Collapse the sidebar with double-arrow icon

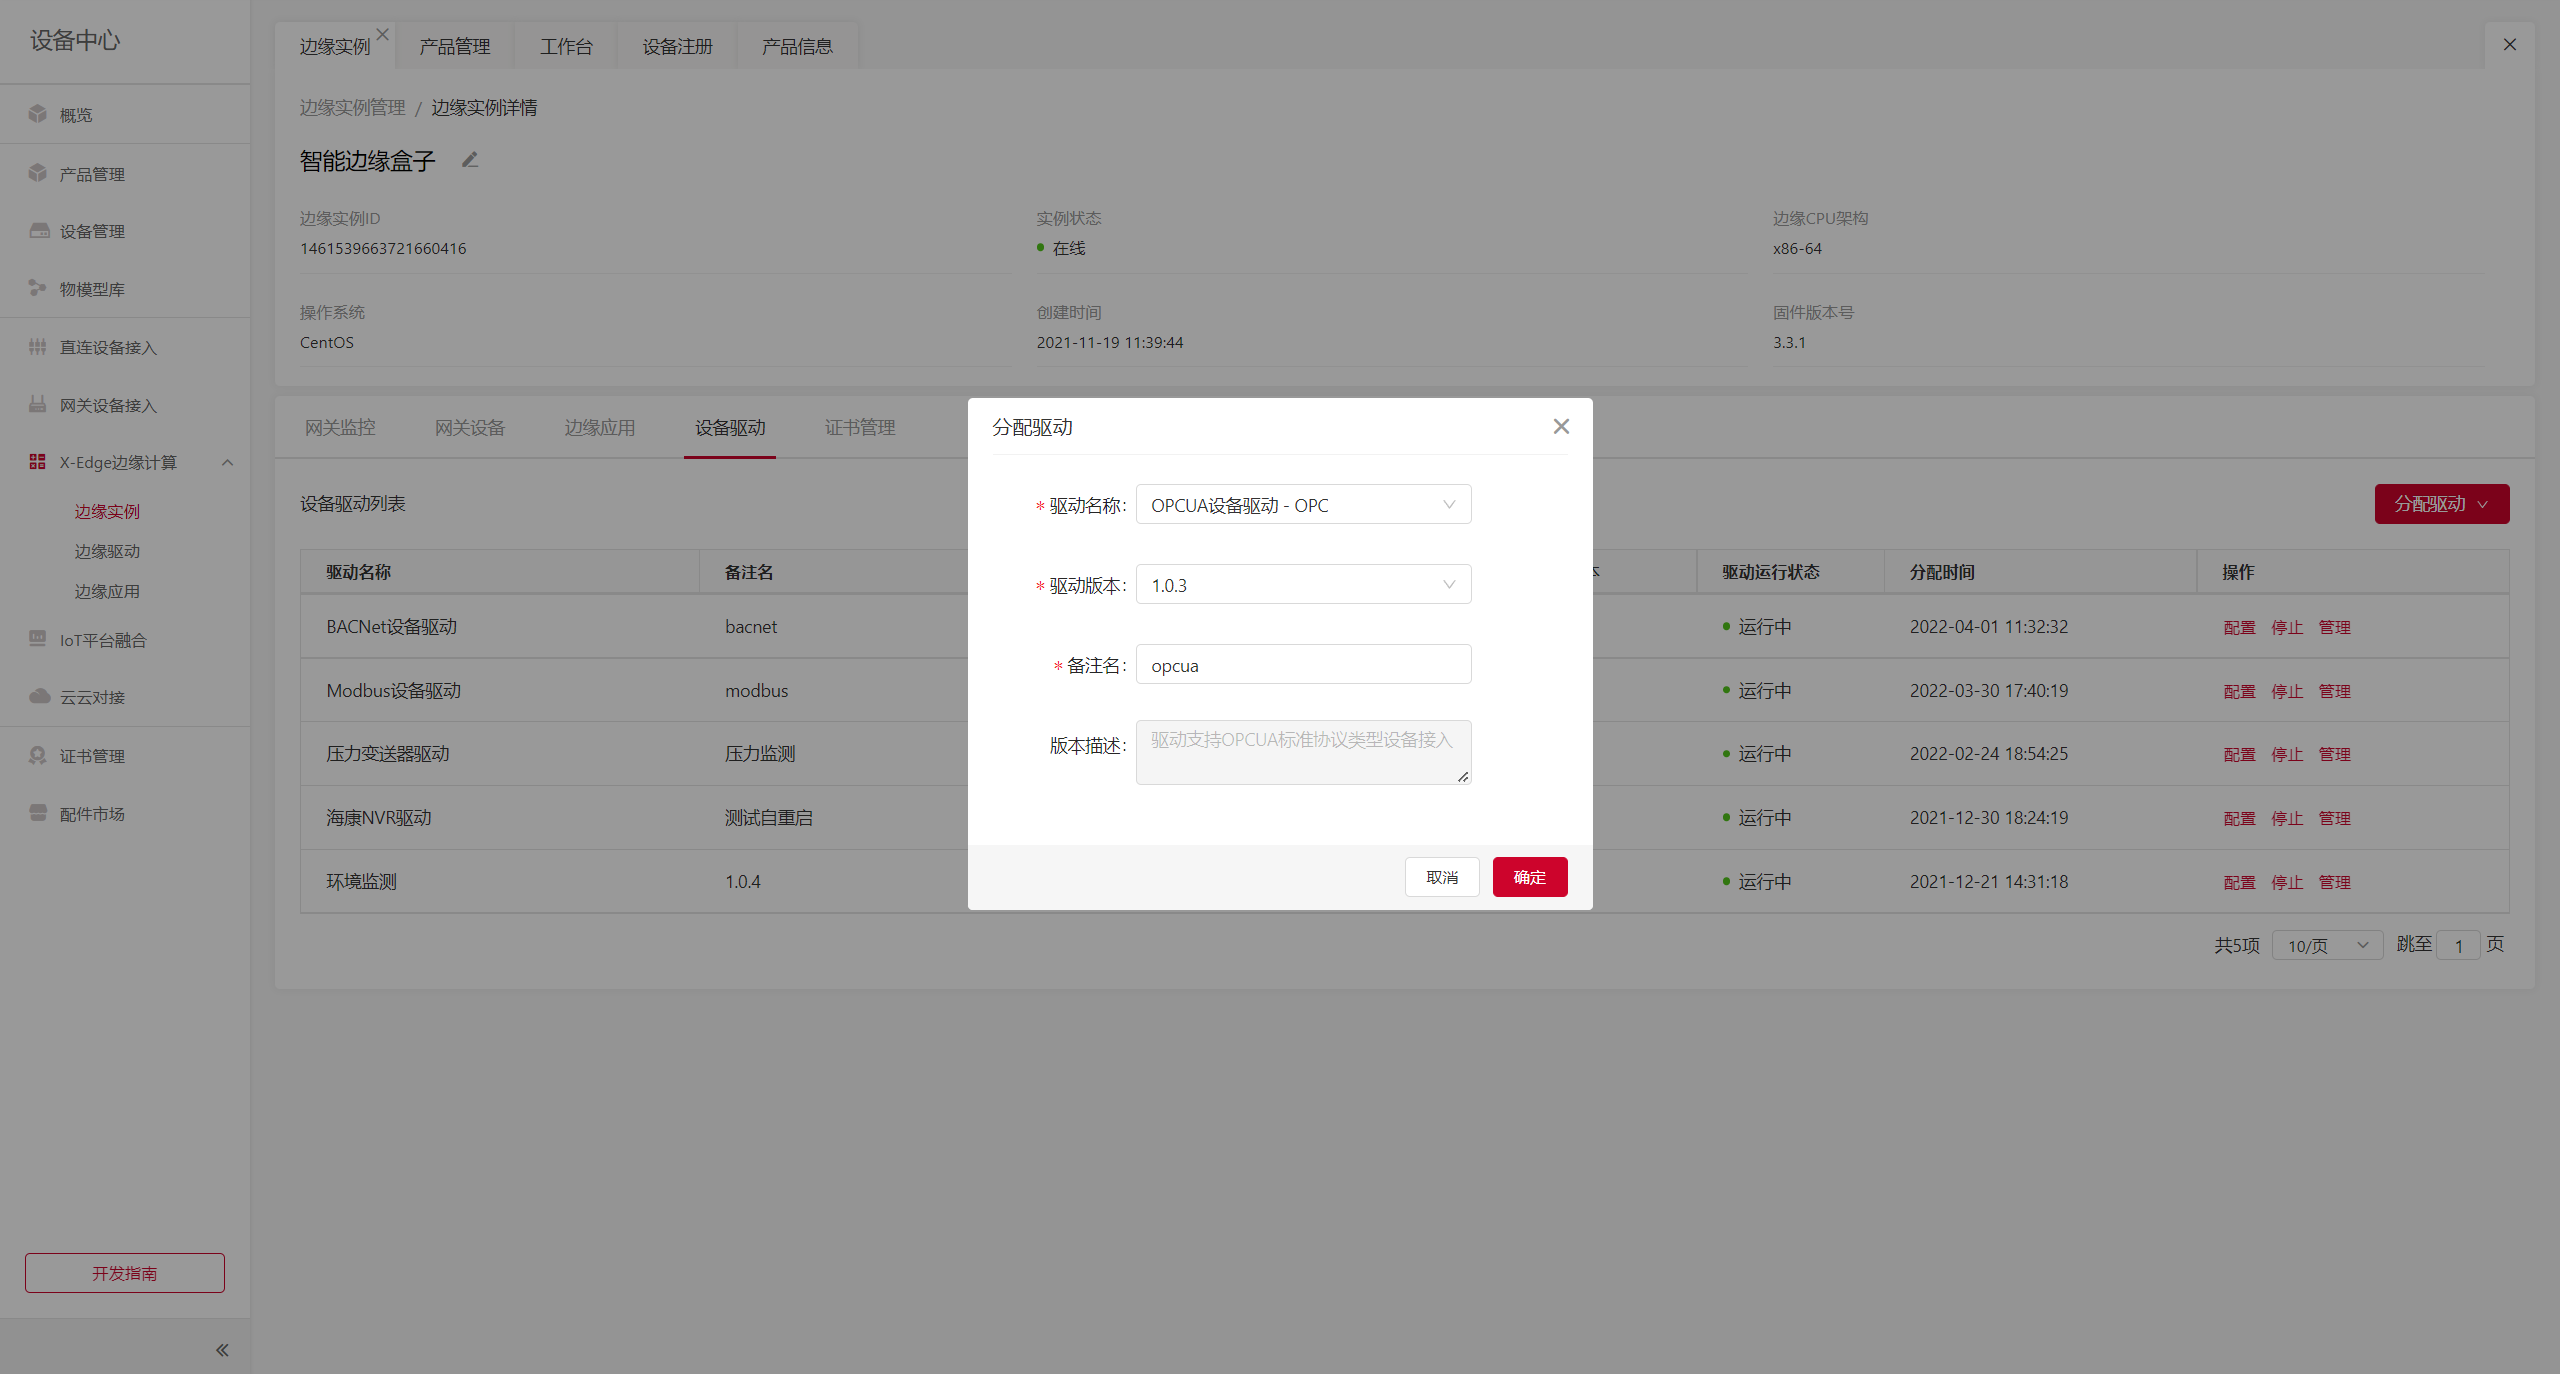pos(222,1350)
